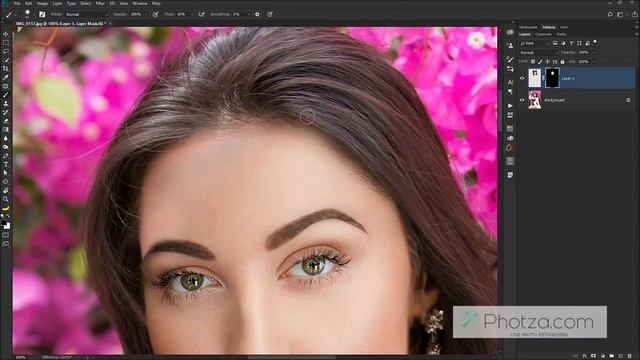Open the Opacity slider dropdown in options bar

point(146,14)
